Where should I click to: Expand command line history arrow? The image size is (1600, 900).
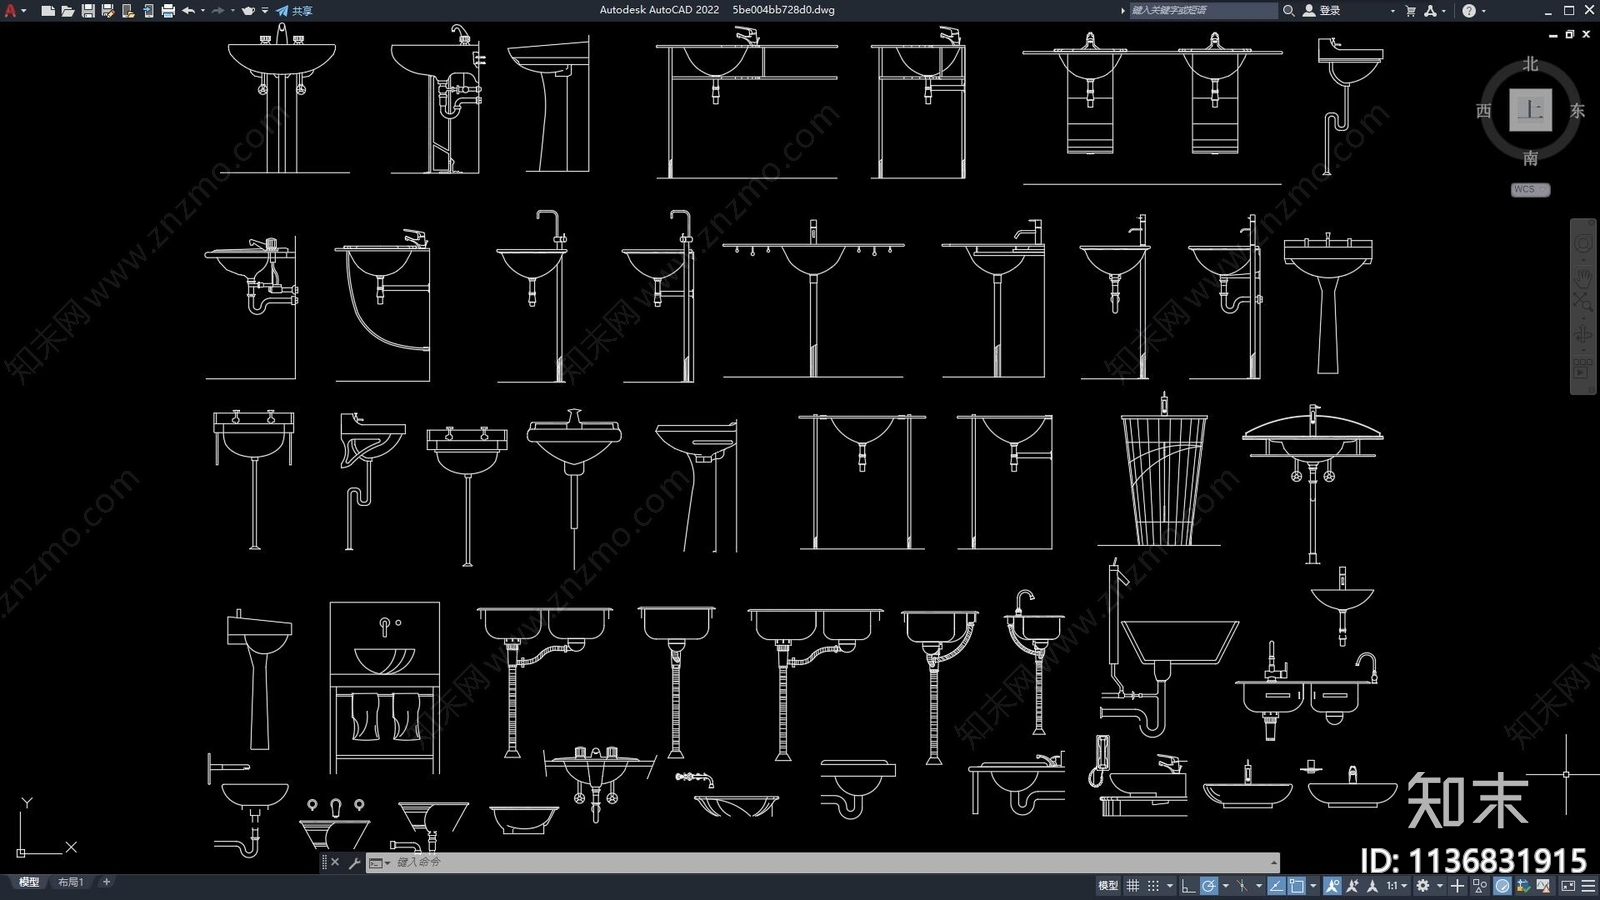[x=1273, y=862]
